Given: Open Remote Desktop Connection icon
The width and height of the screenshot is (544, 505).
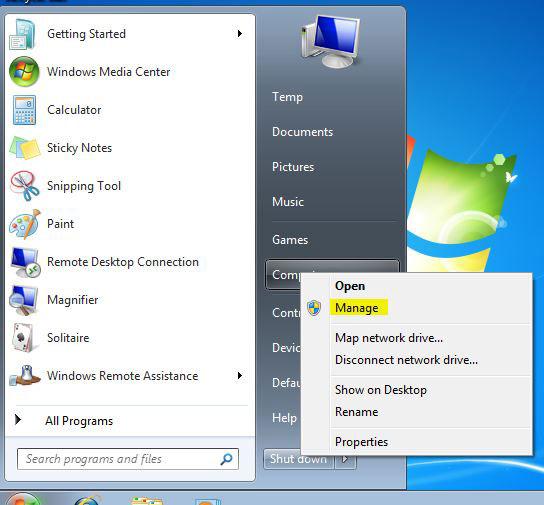Looking at the screenshot, I should [25, 262].
